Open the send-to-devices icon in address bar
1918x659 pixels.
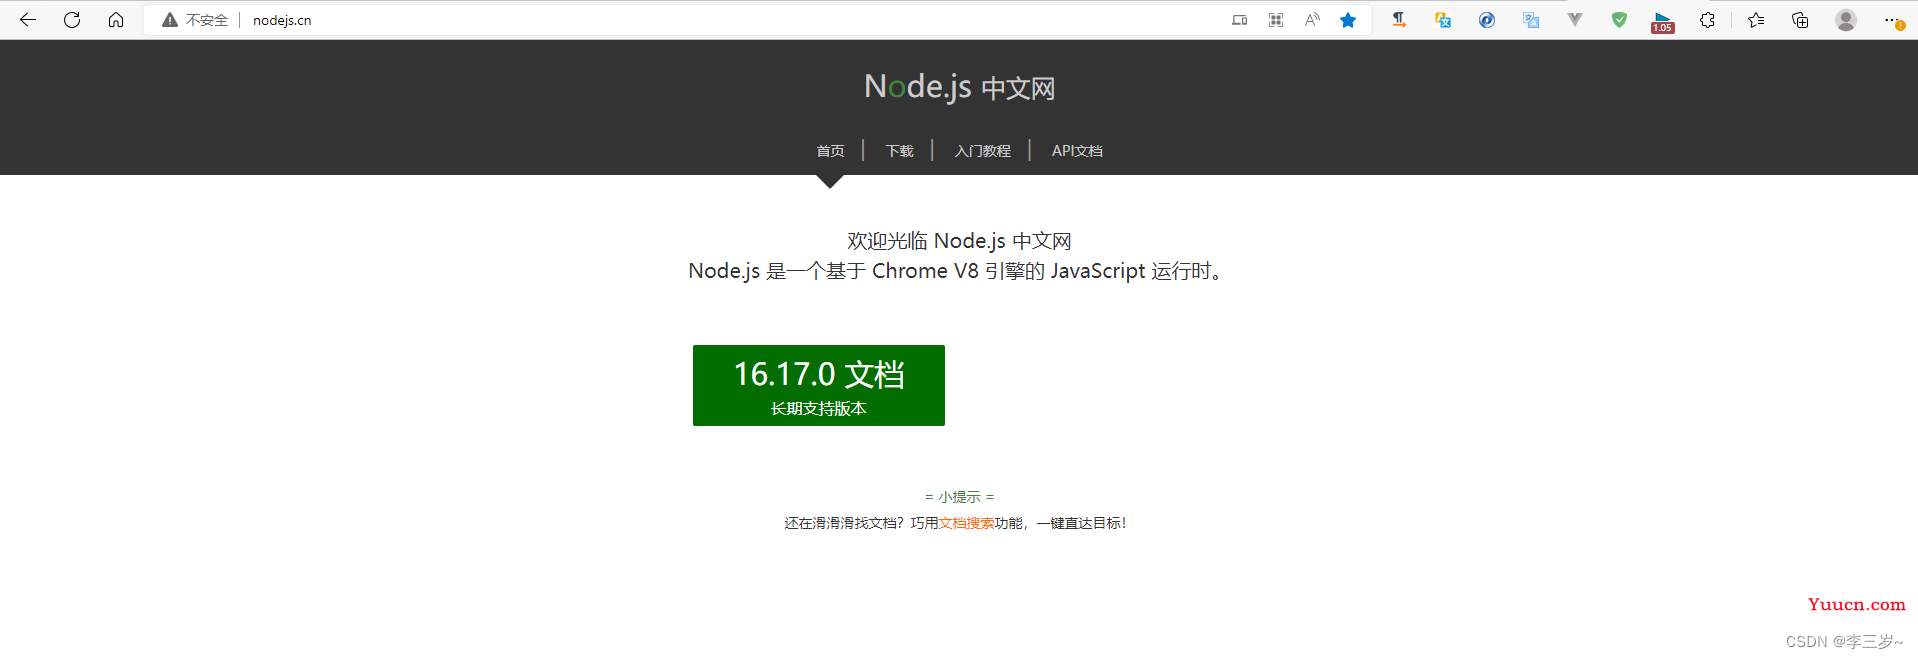[x=1240, y=20]
